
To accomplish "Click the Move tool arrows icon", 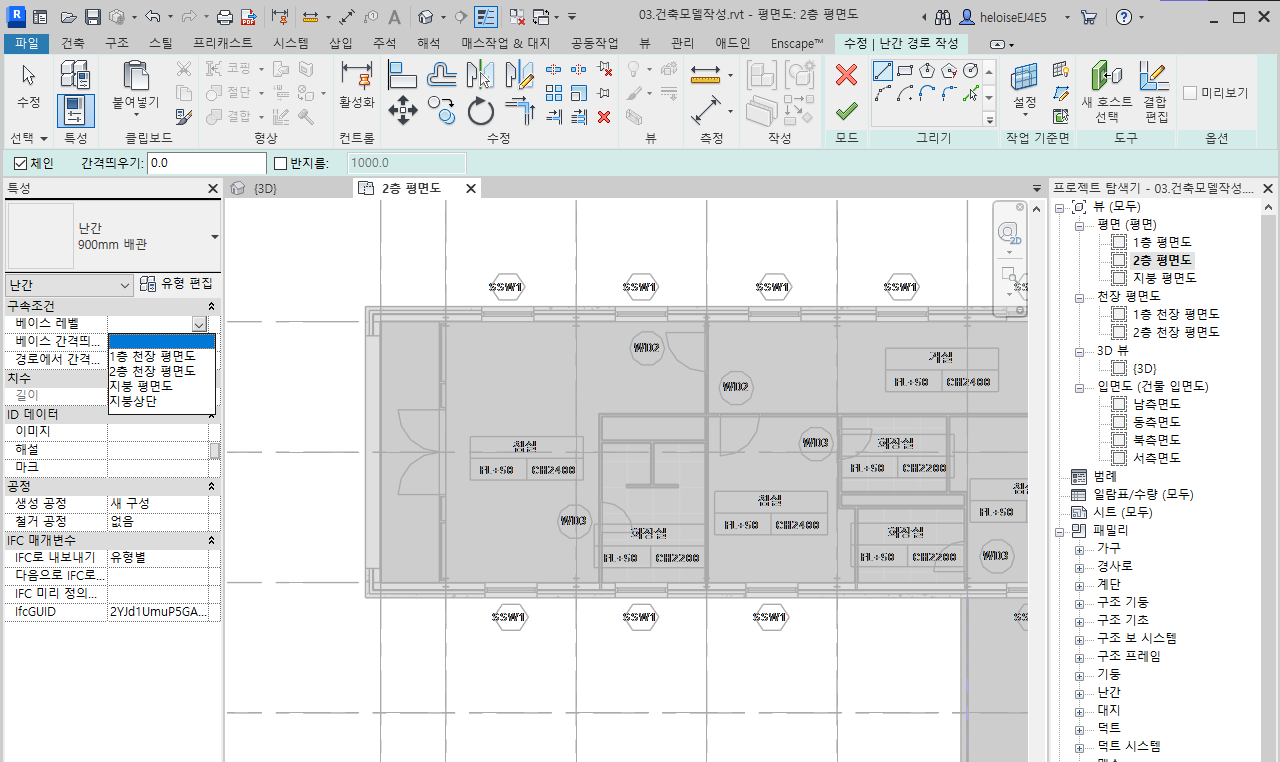I will pos(402,110).
